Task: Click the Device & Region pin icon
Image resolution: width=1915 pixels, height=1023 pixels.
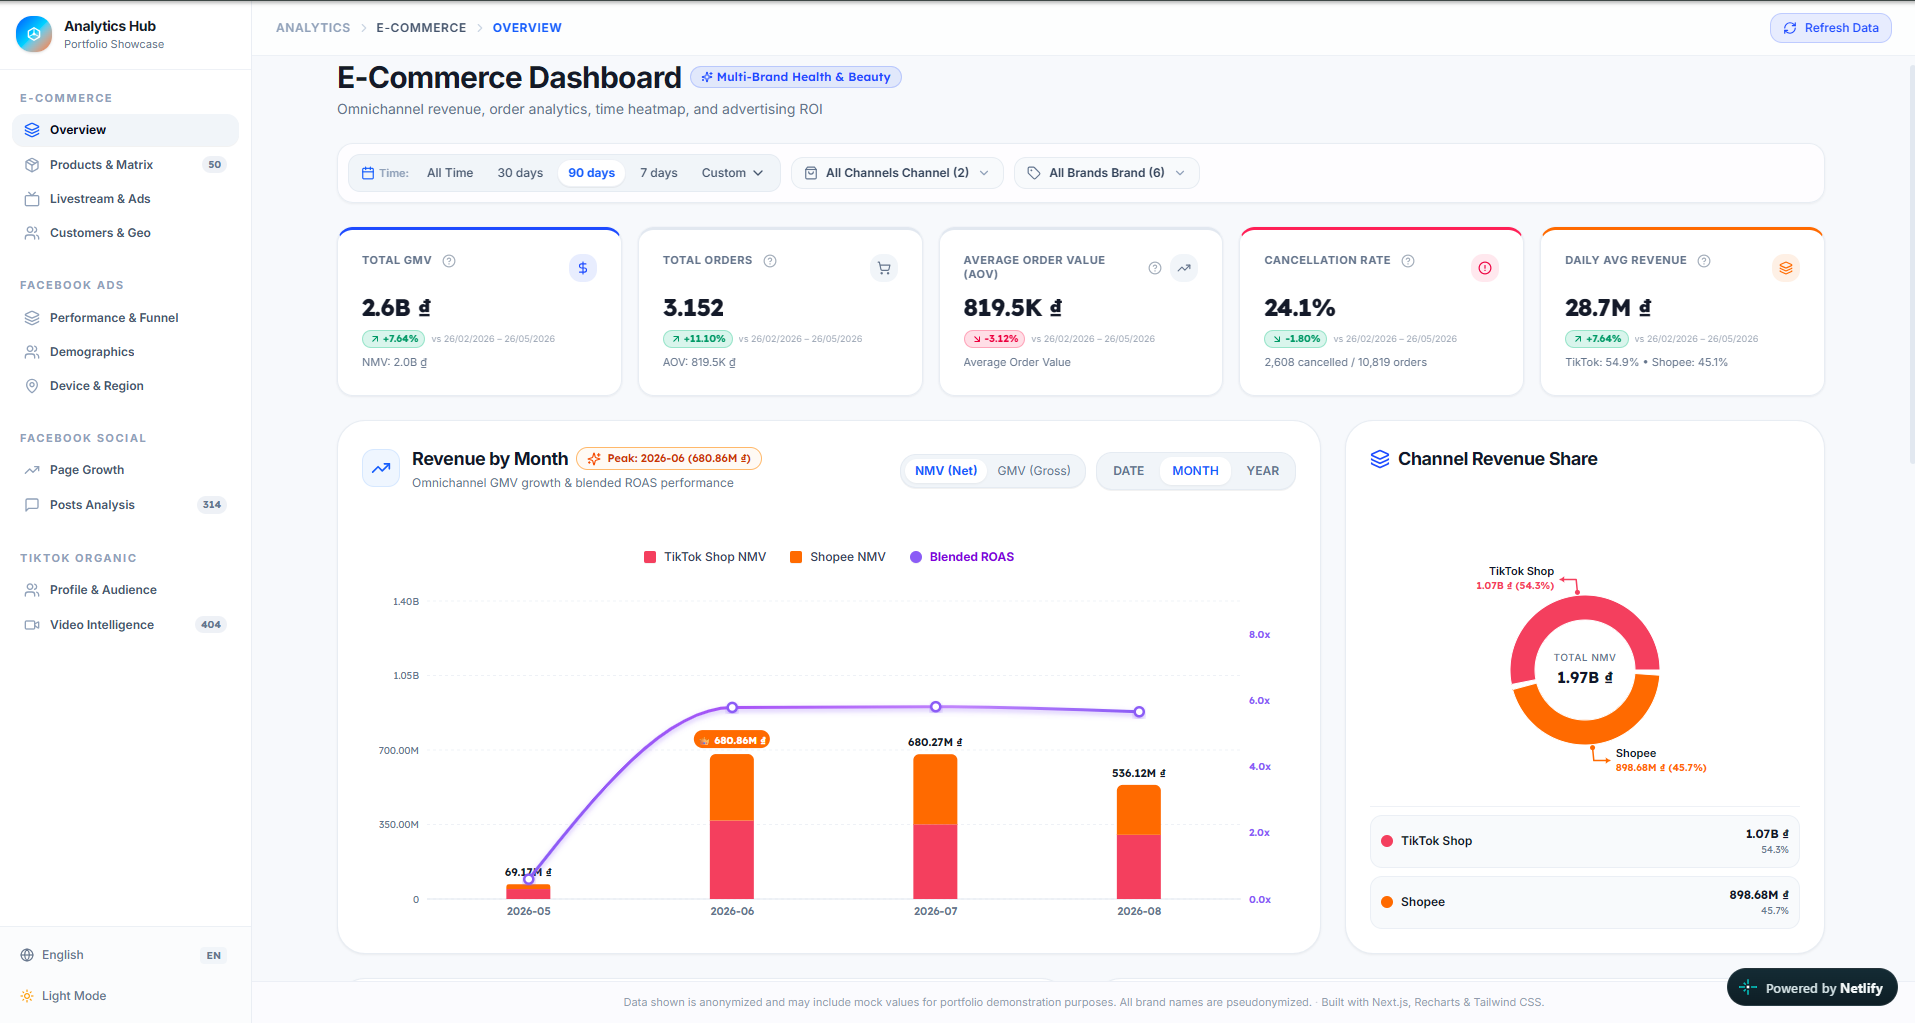Action: pos(32,386)
